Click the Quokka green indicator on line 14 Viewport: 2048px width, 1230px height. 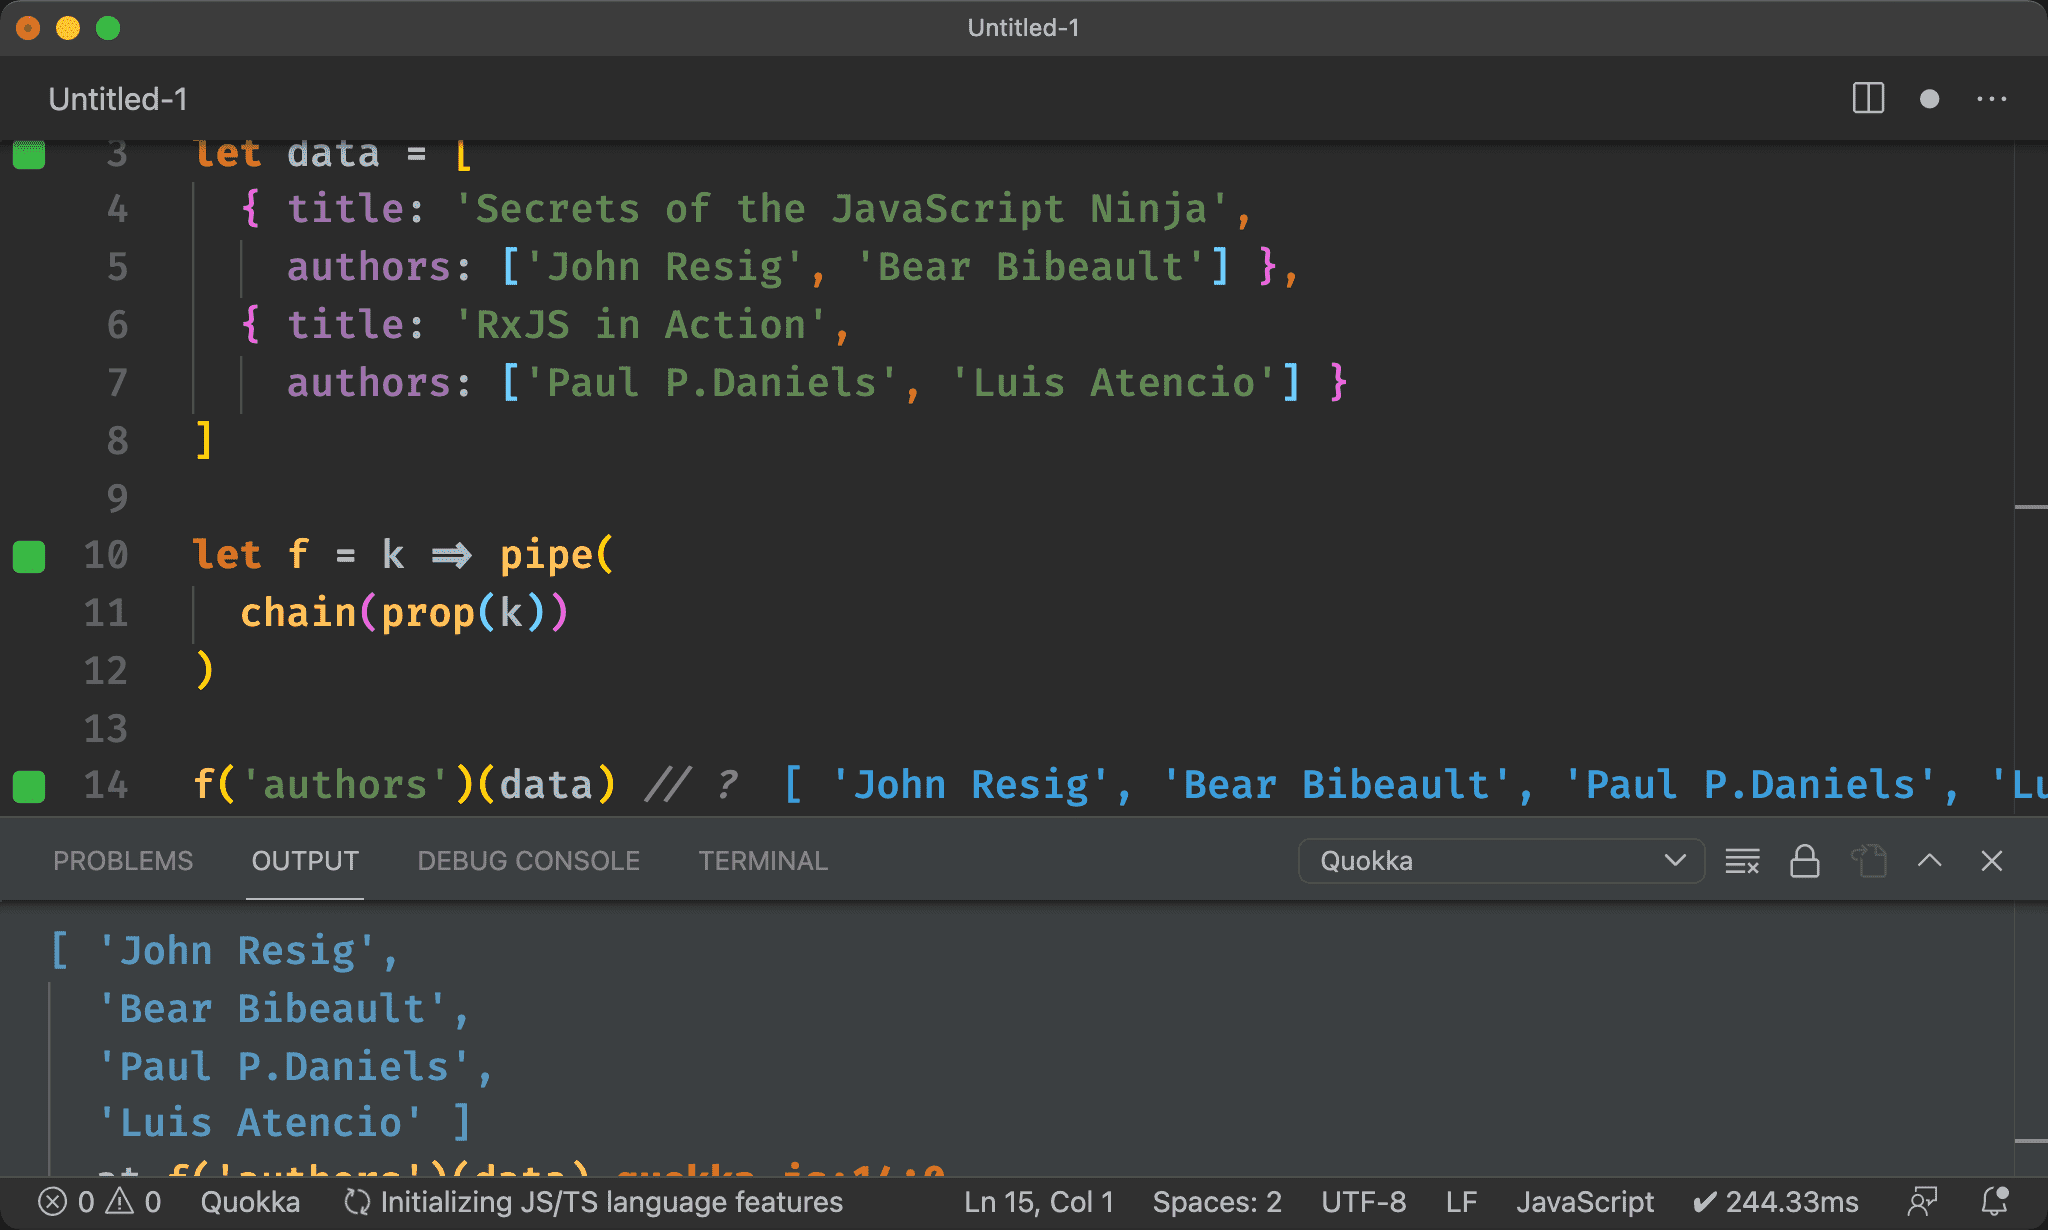tap(29, 786)
